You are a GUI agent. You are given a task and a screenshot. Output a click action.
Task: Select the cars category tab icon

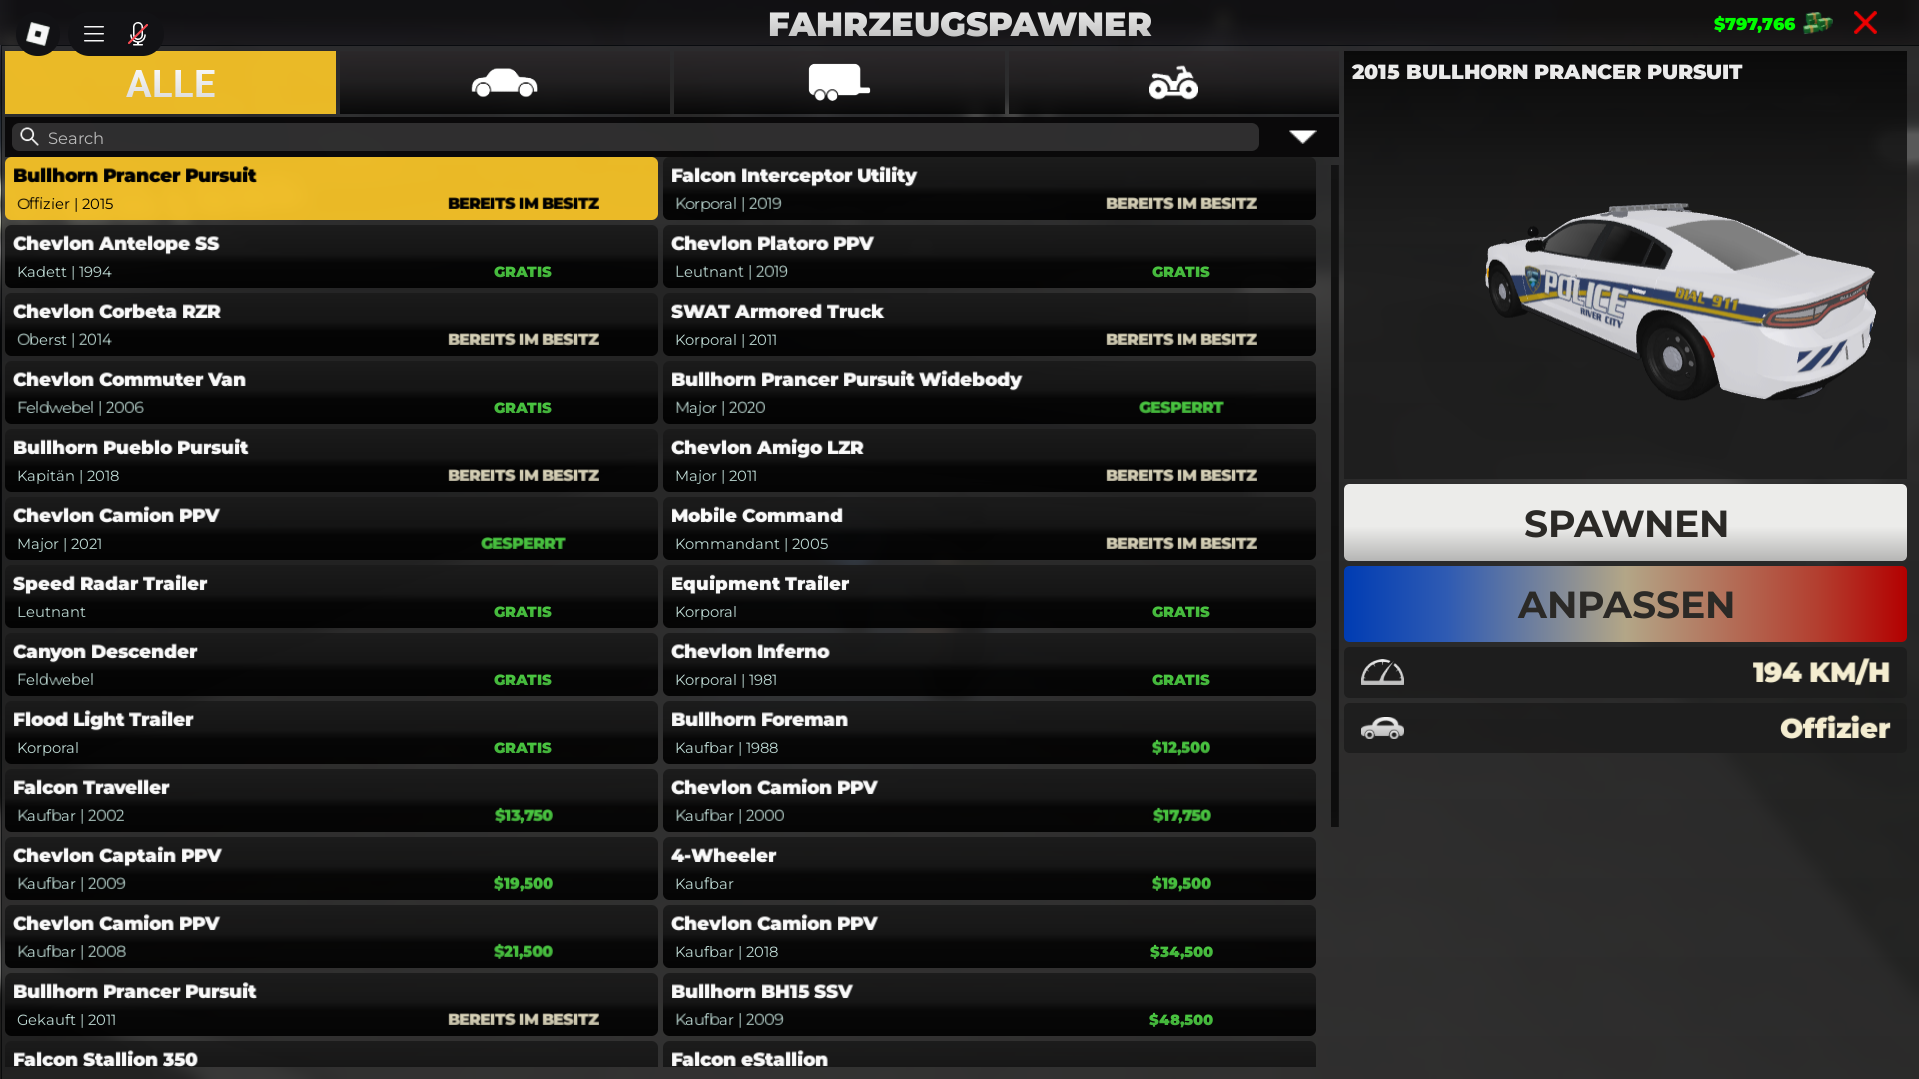pos(504,83)
